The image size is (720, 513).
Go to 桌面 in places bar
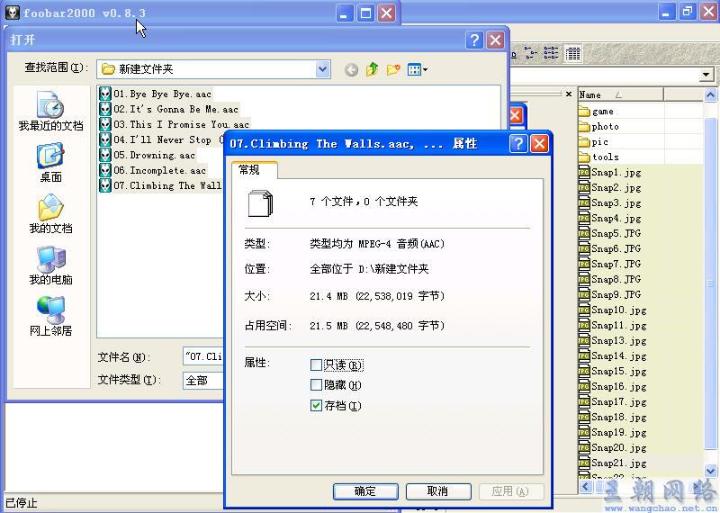[50, 163]
